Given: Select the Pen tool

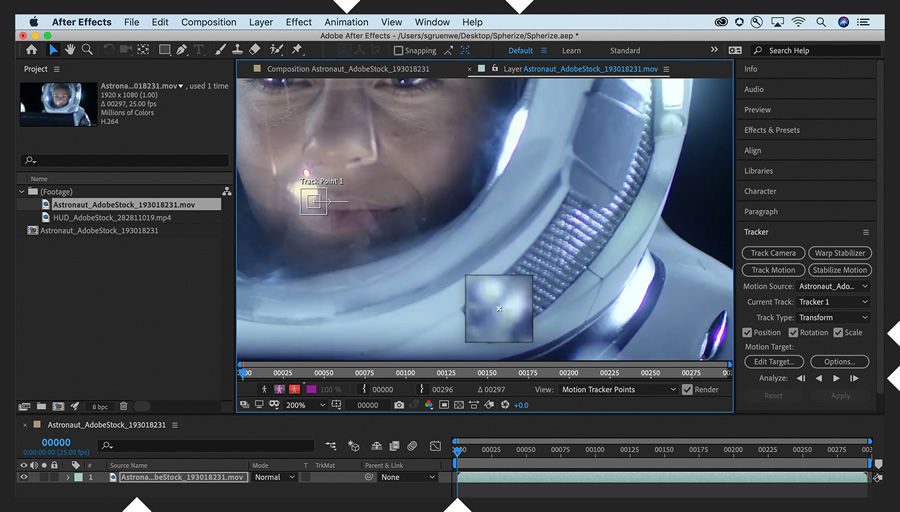Looking at the screenshot, I should [181, 49].
